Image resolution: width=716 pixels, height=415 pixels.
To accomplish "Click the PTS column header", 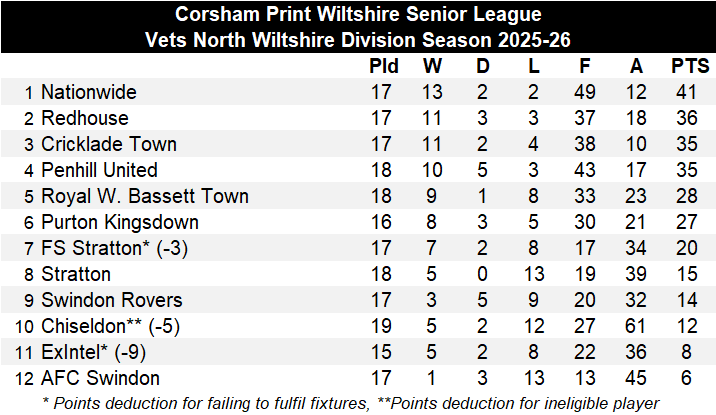I will point(689,67).
